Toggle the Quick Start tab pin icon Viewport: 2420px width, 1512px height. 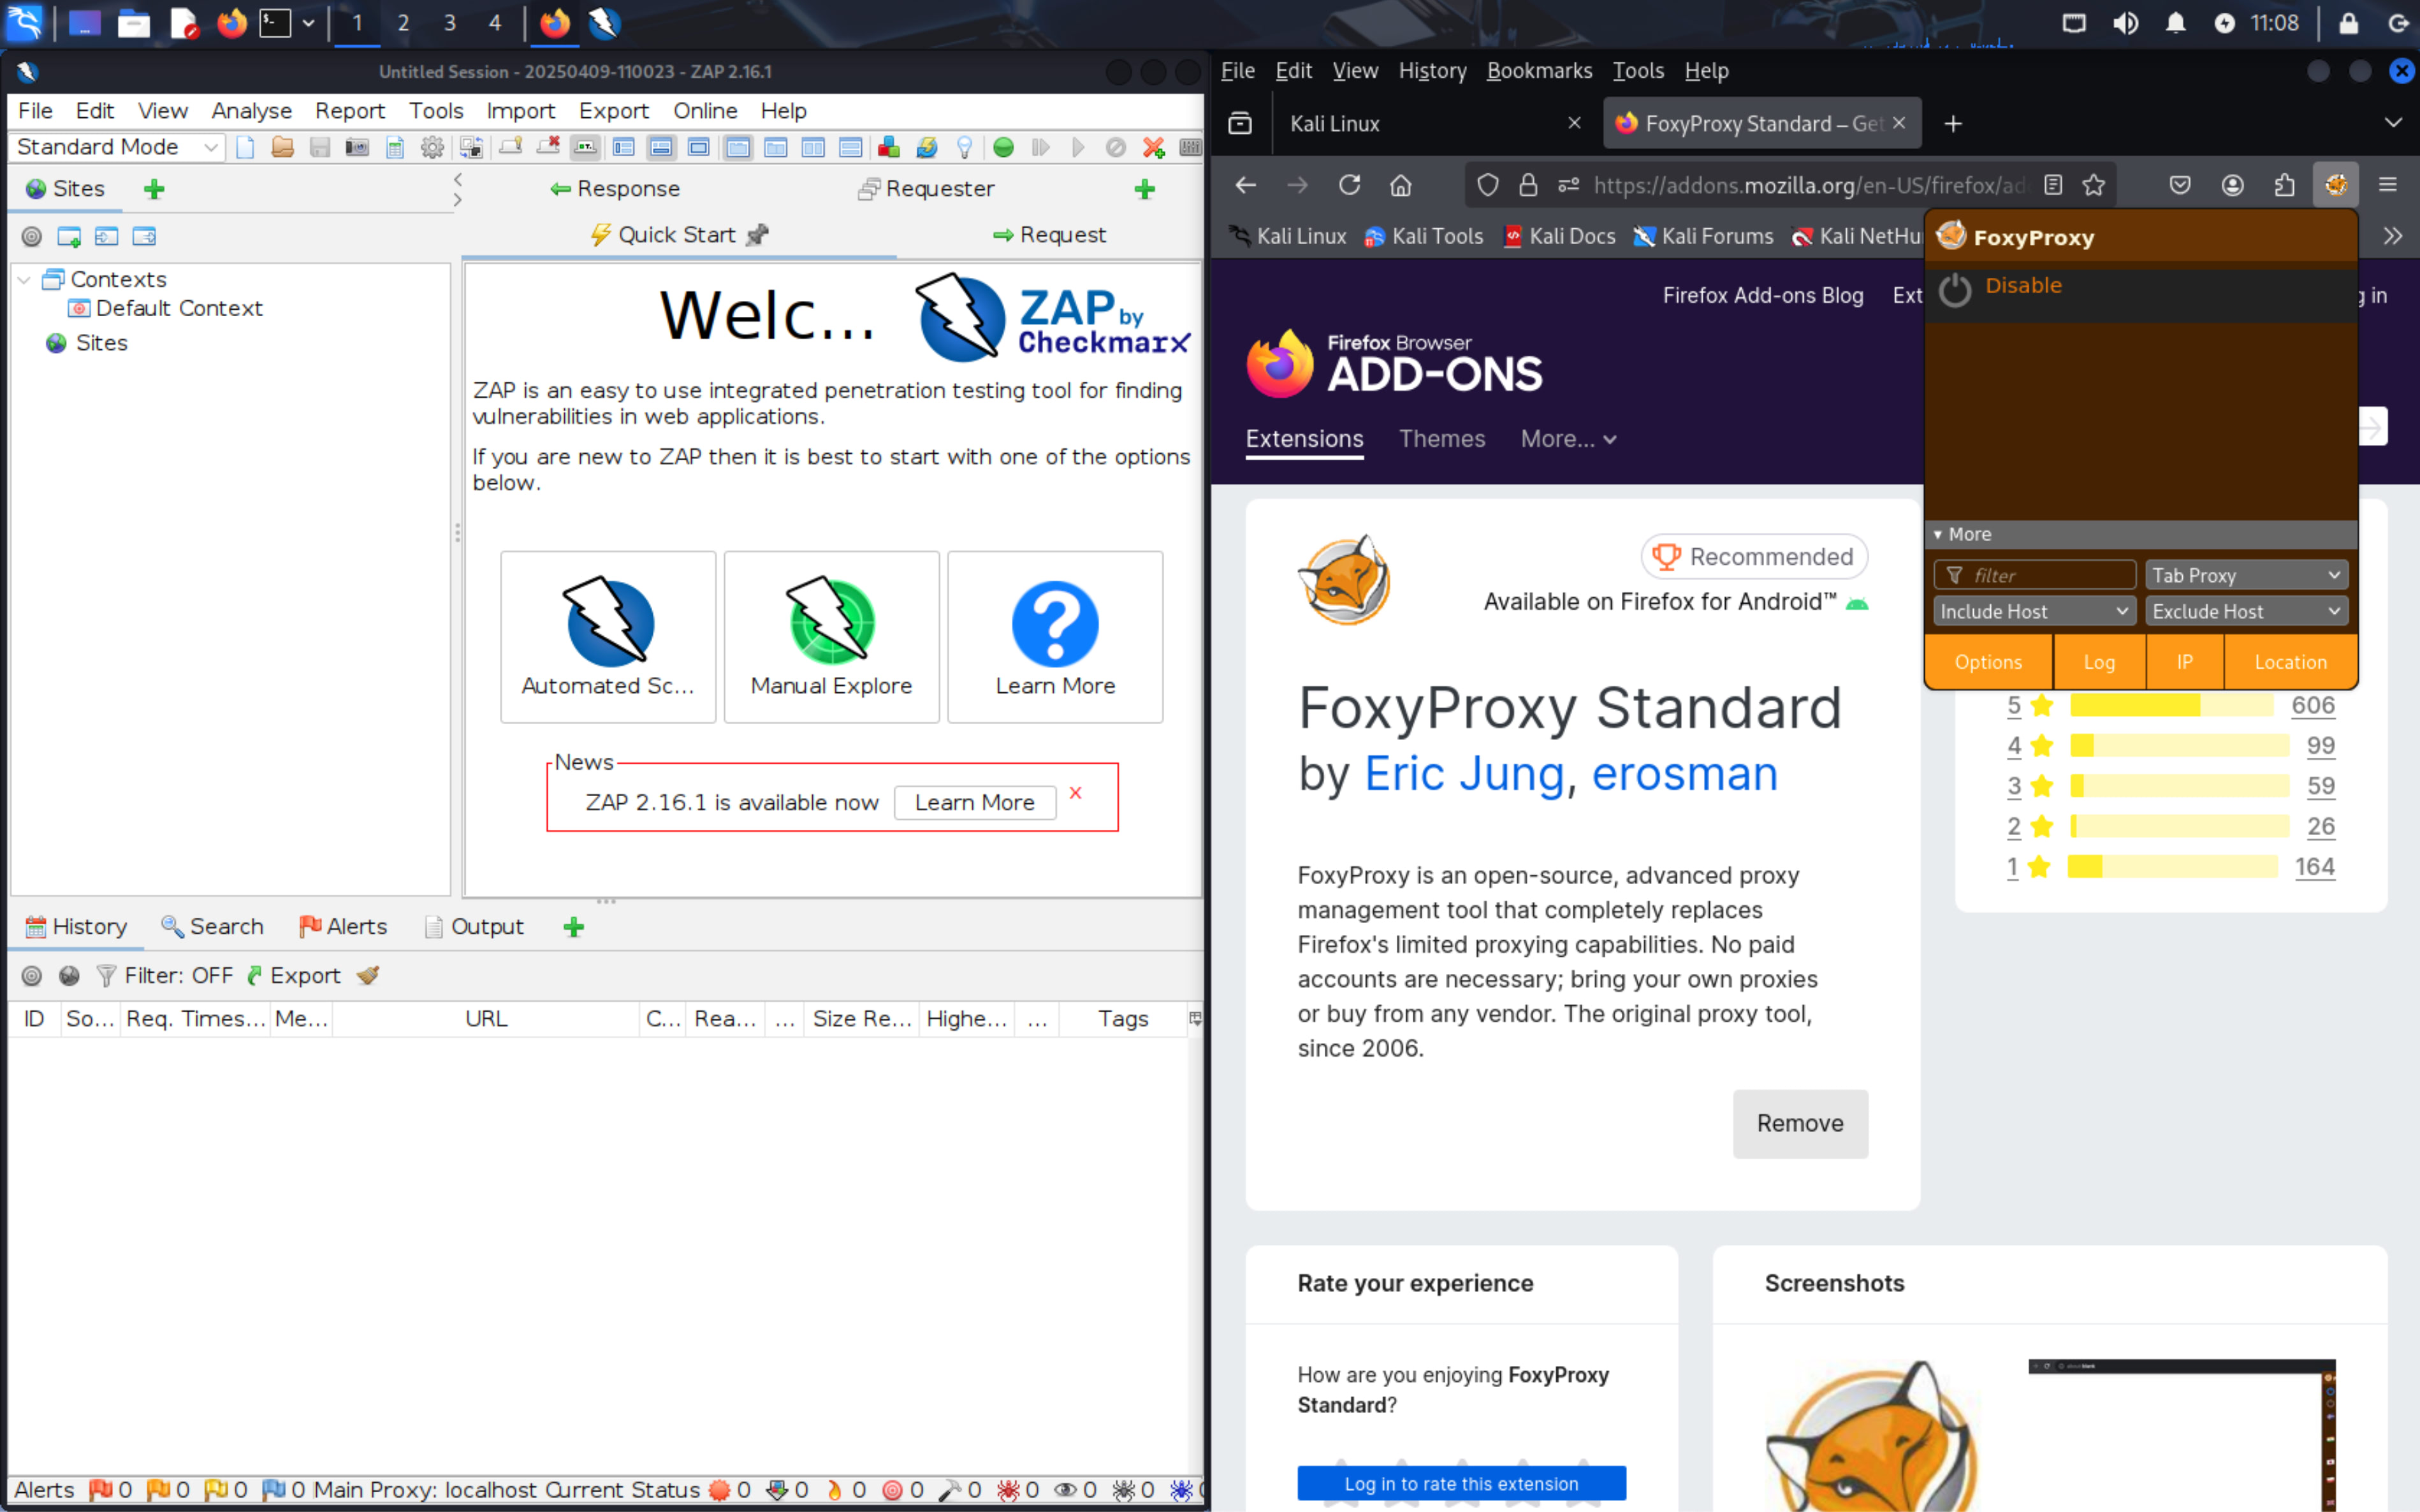[x=758, y=235]
